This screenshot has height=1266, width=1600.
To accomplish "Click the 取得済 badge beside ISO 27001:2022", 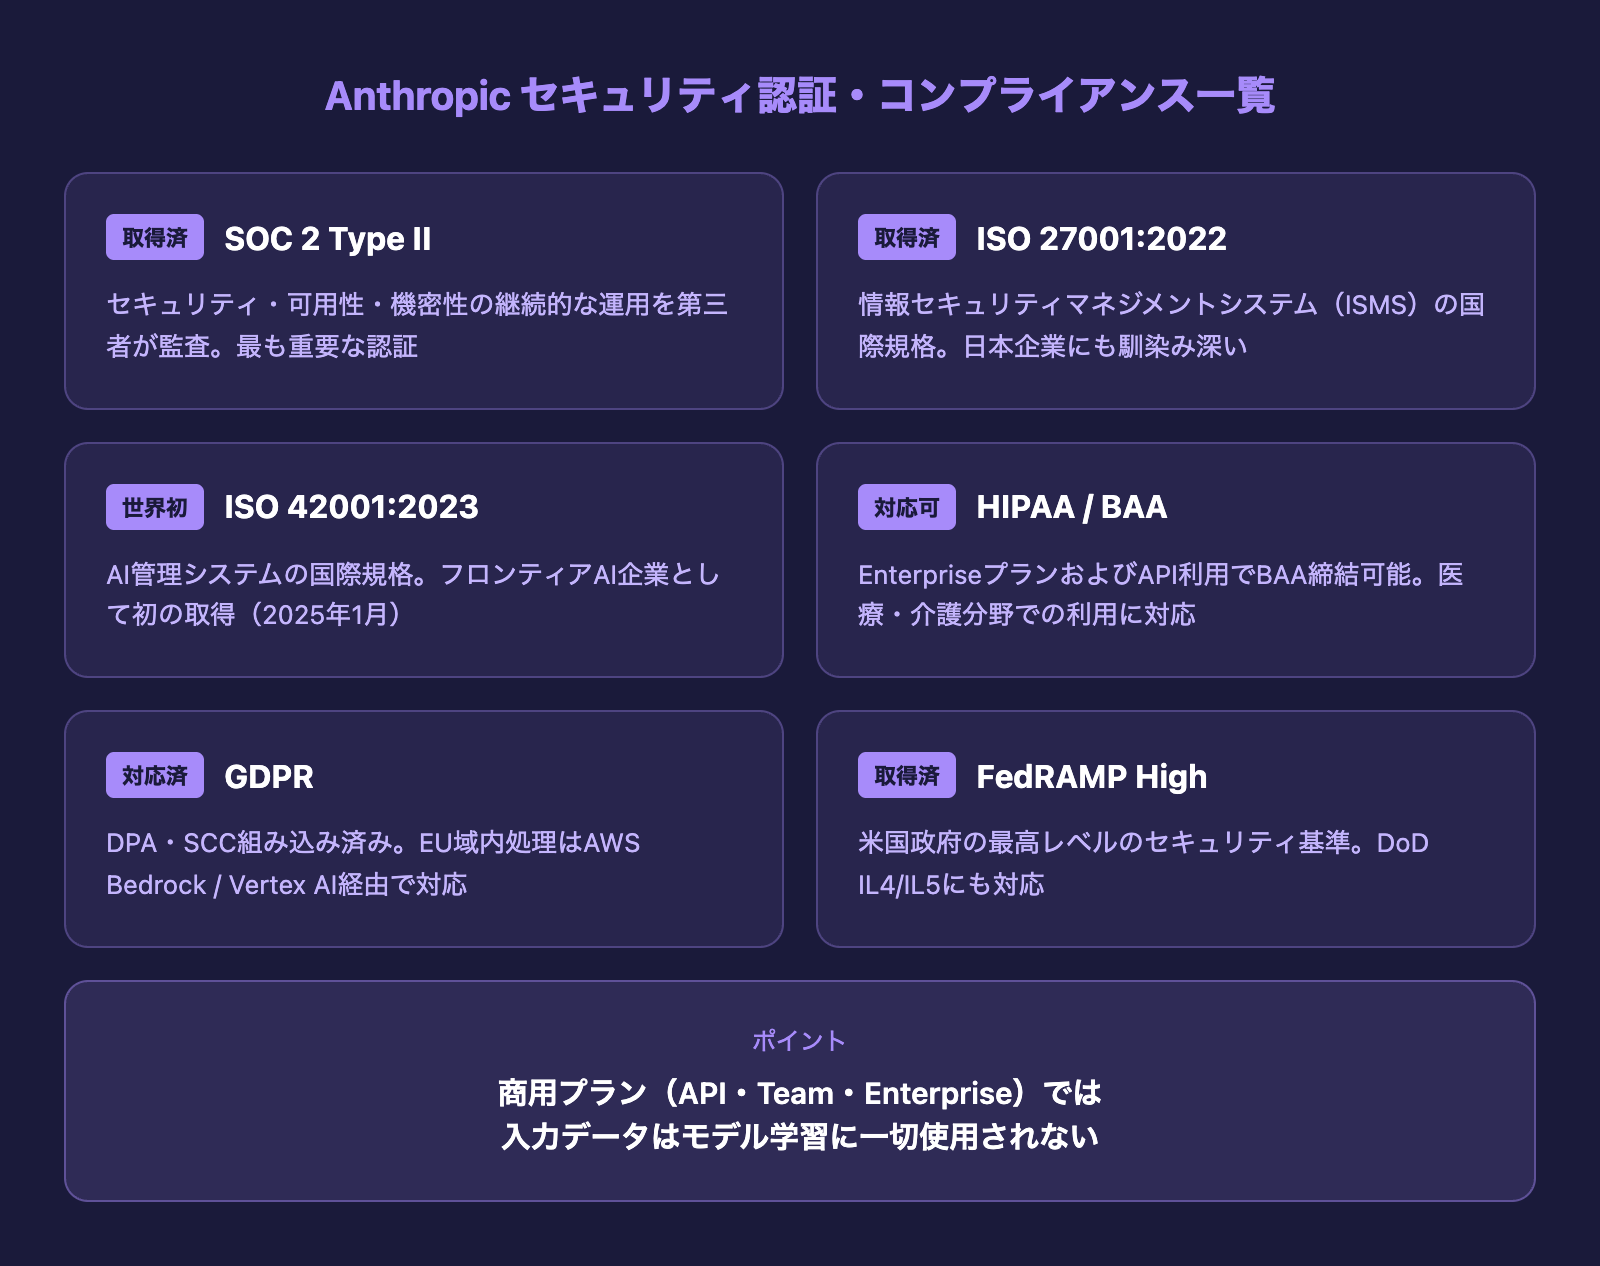I will 907,237.
